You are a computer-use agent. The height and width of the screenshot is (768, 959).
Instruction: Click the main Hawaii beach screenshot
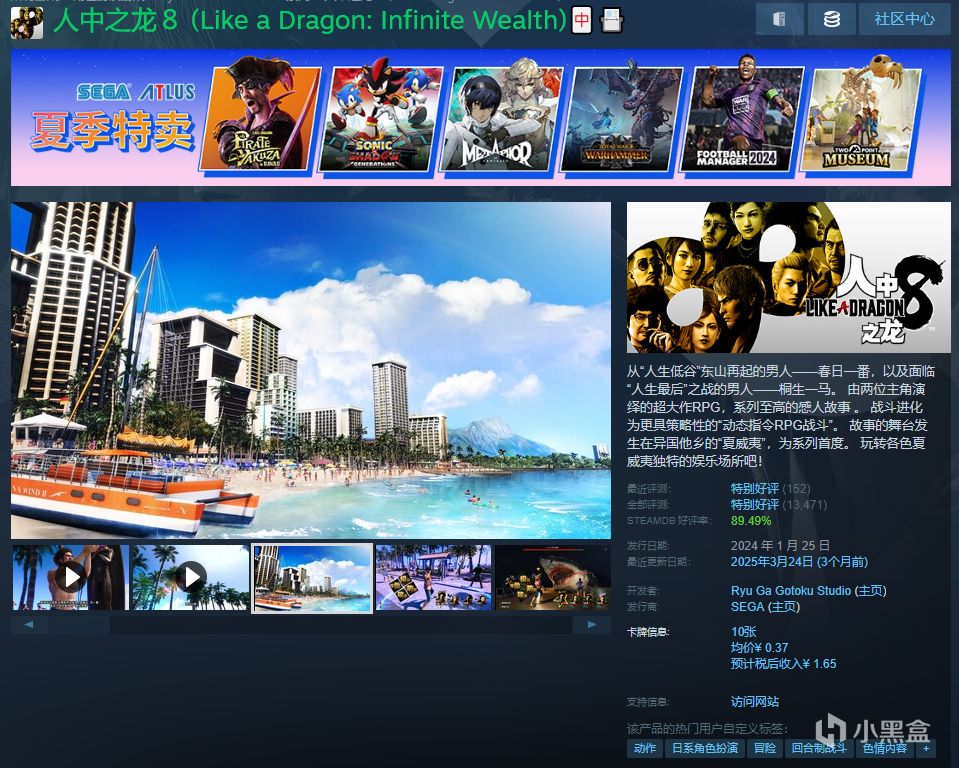tap(311, 370)
